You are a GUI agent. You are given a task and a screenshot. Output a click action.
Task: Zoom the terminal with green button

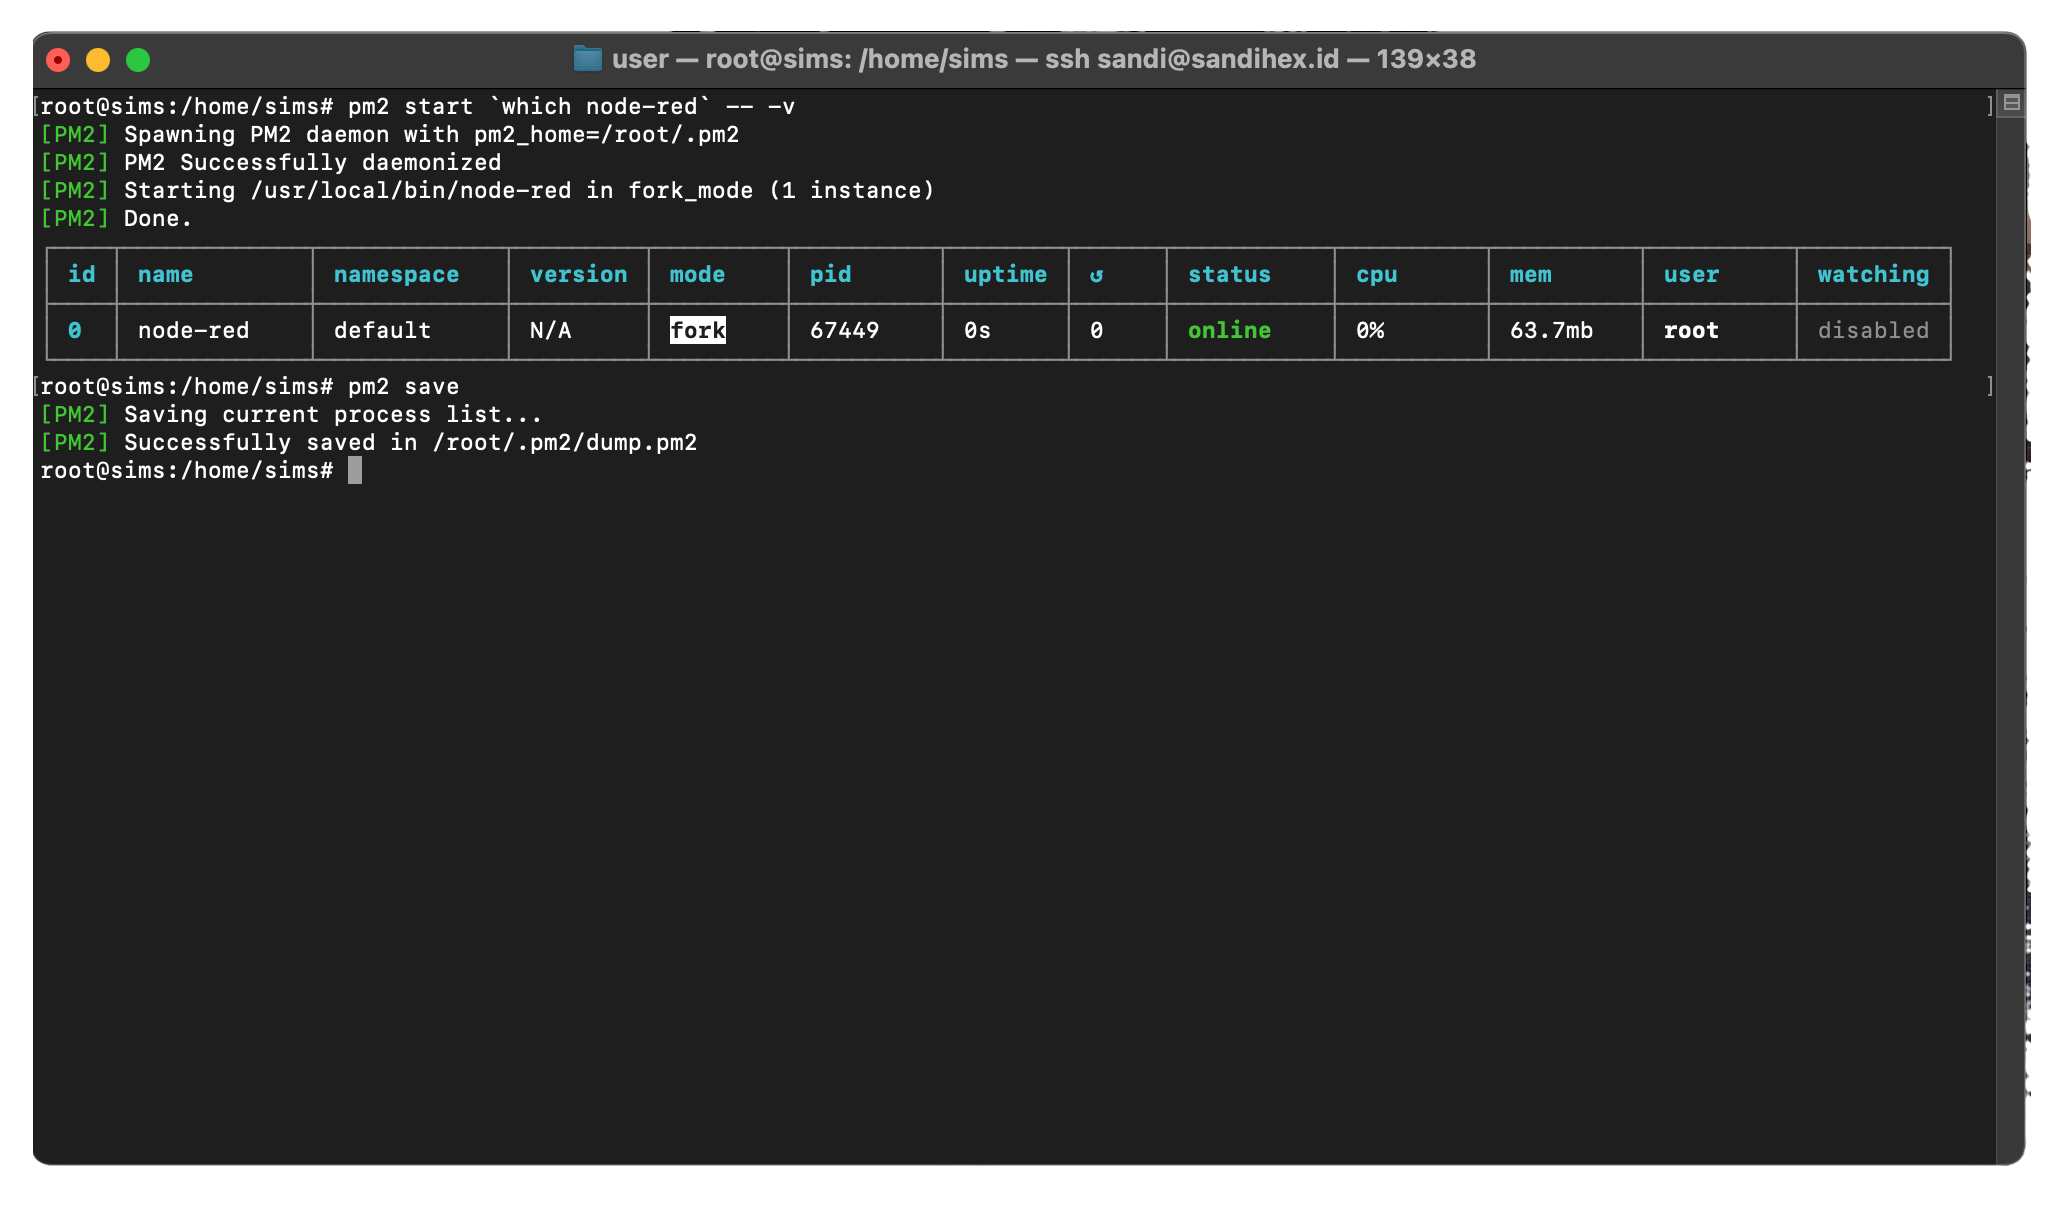(138, 60)
